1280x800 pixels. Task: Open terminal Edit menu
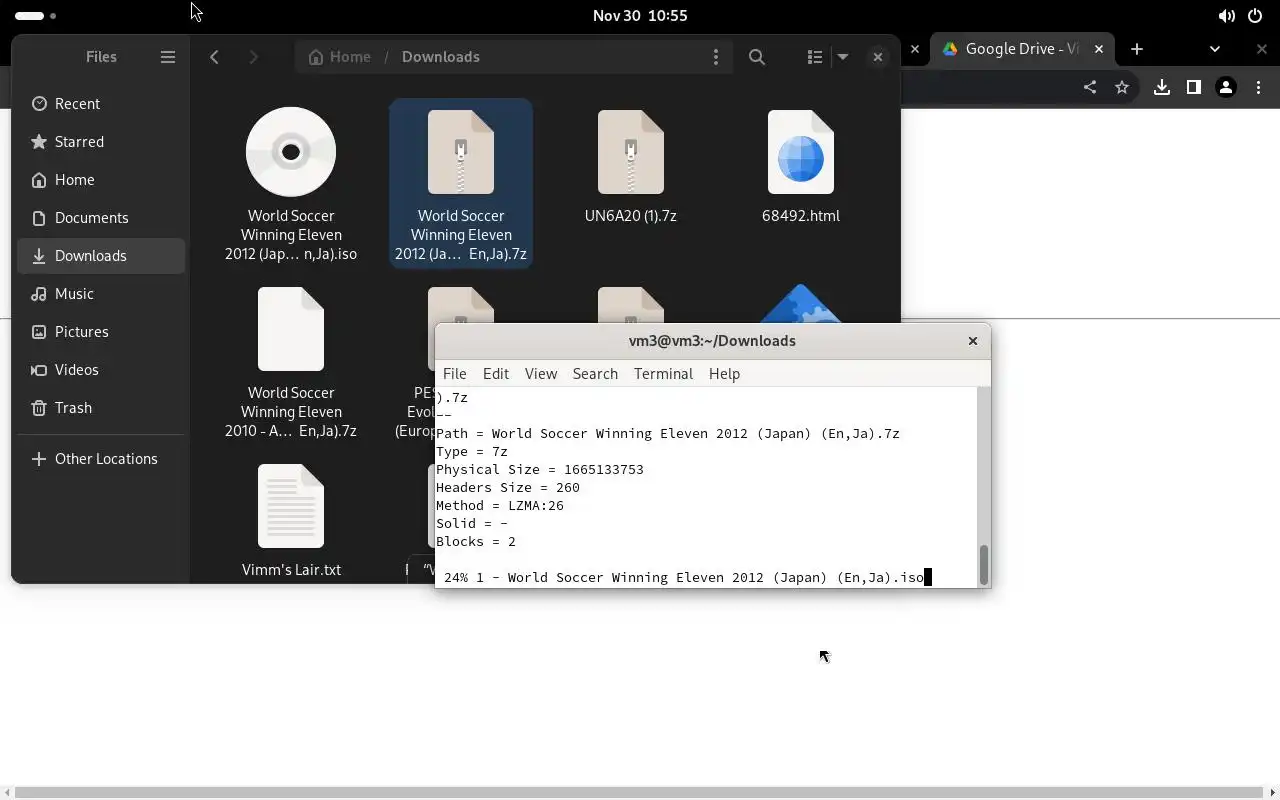tap(496, 374)
